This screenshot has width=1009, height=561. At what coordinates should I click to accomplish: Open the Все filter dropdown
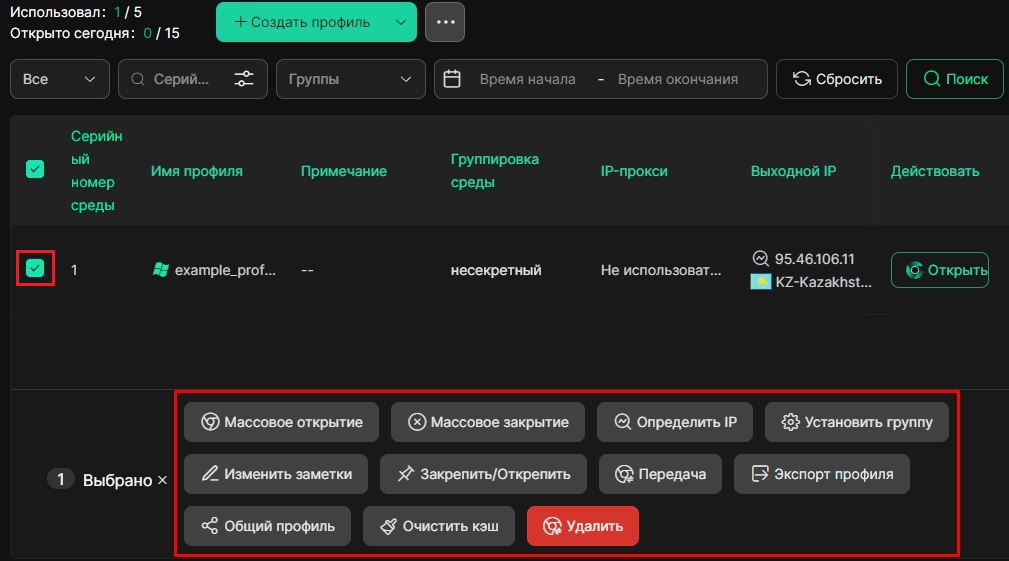click(x=59, y=79)
